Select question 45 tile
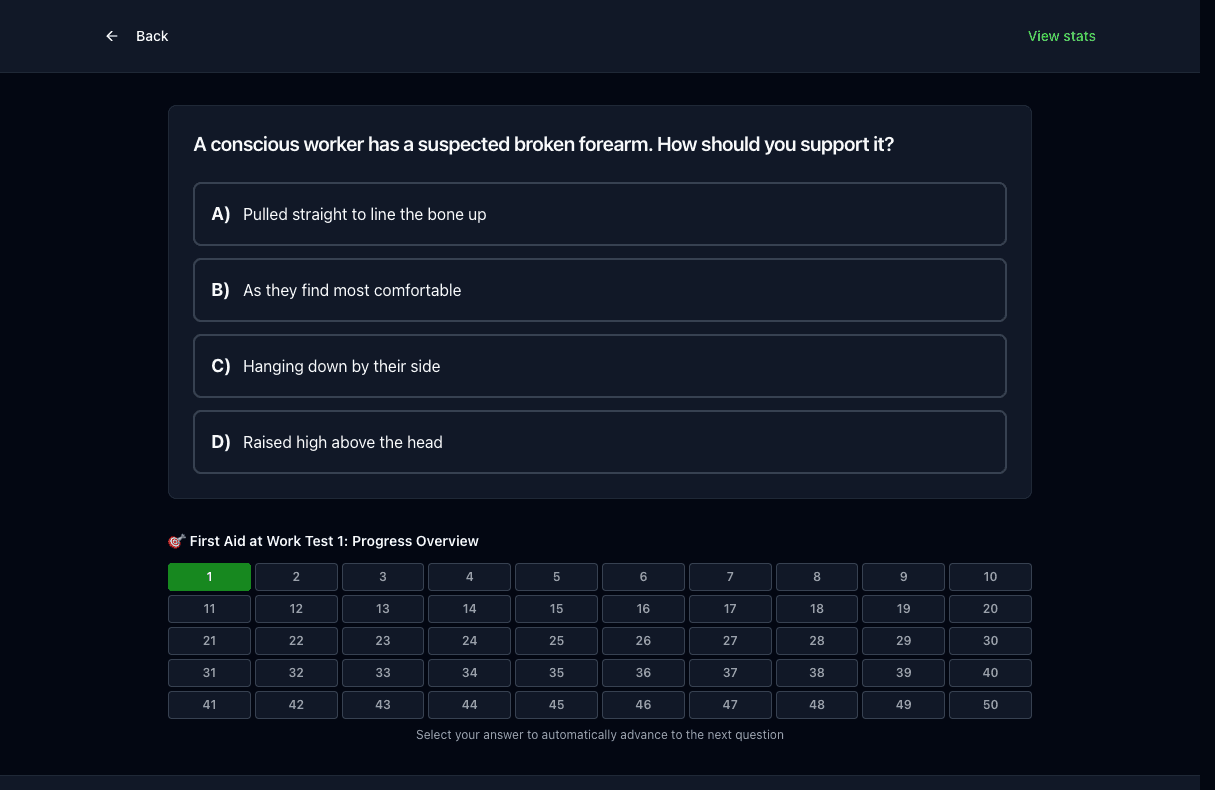The image size is (1215, 790). coord(556,705)
